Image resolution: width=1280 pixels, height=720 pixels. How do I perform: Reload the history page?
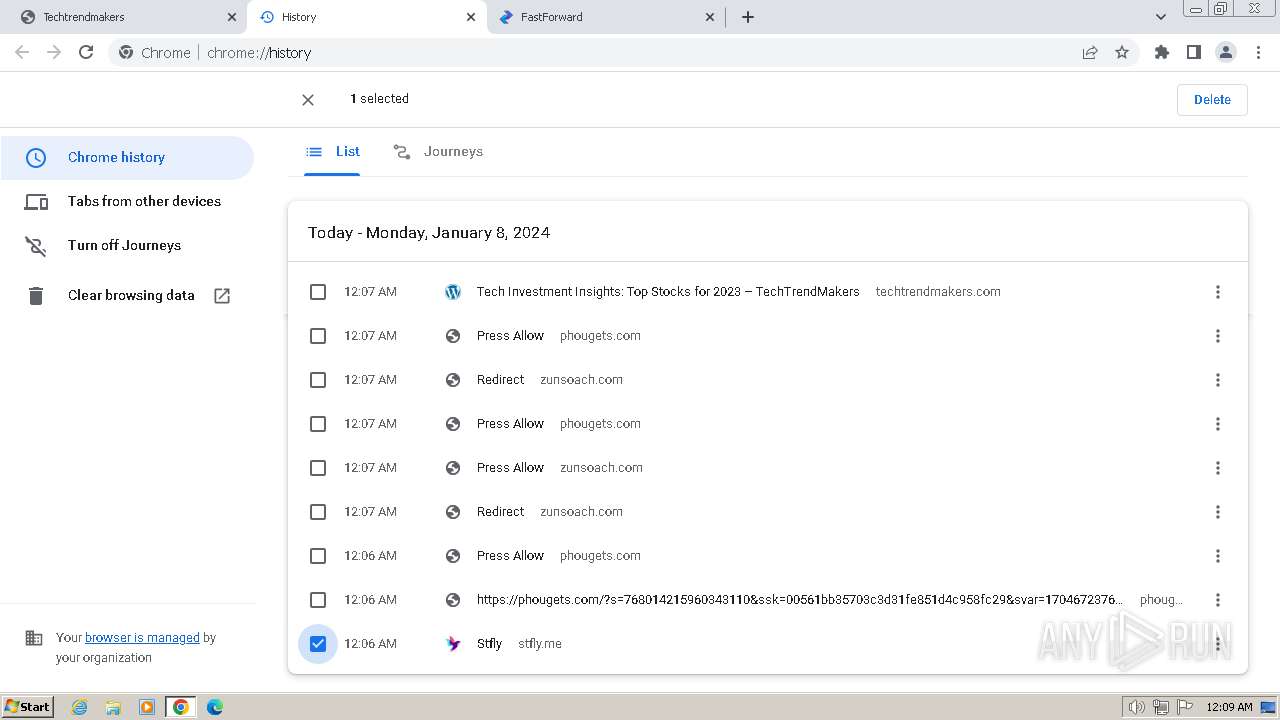(86, 52)
